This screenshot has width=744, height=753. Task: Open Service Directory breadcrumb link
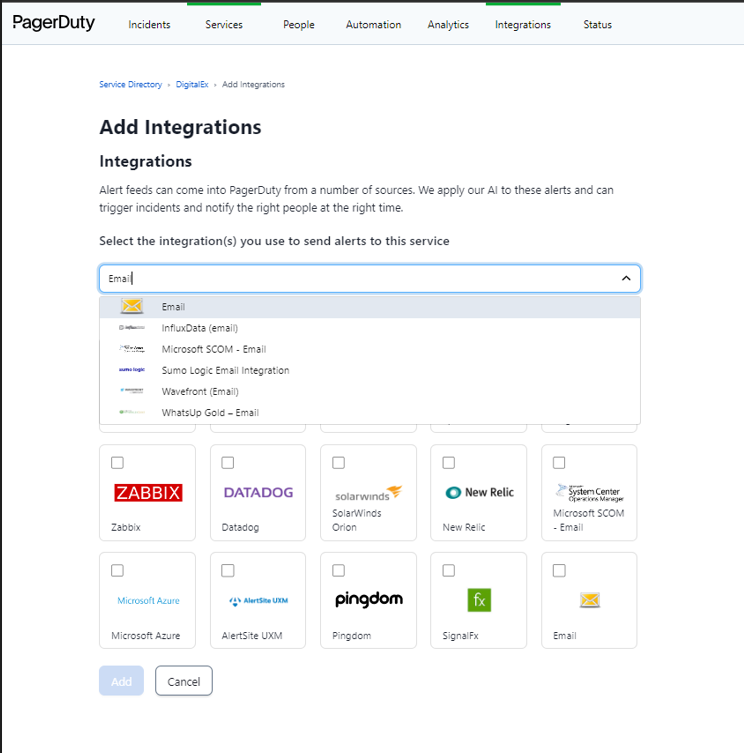(130, 85)
